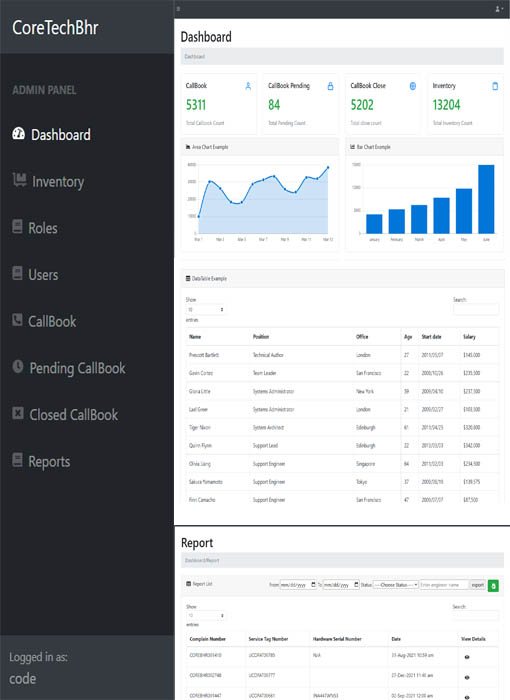Viewport: 510px width, 700px height.
Task: Click the Dashboard gauge icon in sidebar
Action: [x=18, y=133]
